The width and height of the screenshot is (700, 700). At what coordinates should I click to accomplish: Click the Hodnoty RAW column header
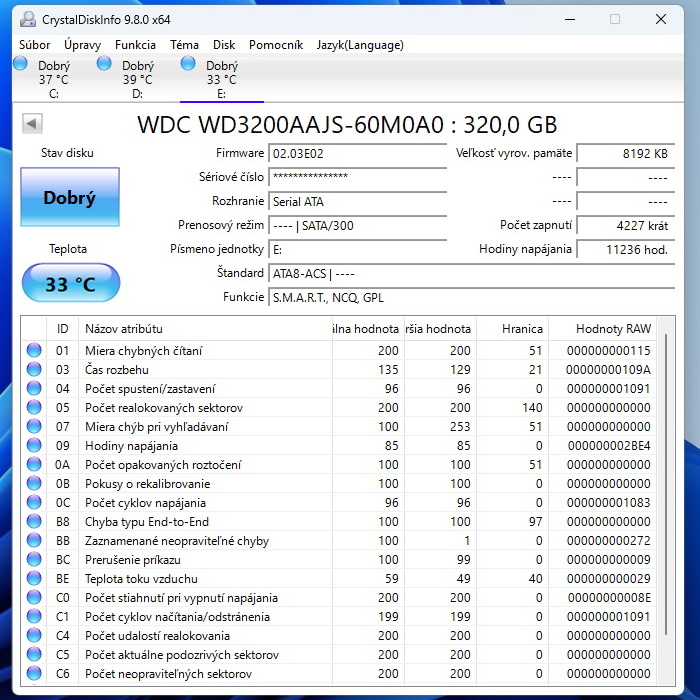tap(613, 329)
